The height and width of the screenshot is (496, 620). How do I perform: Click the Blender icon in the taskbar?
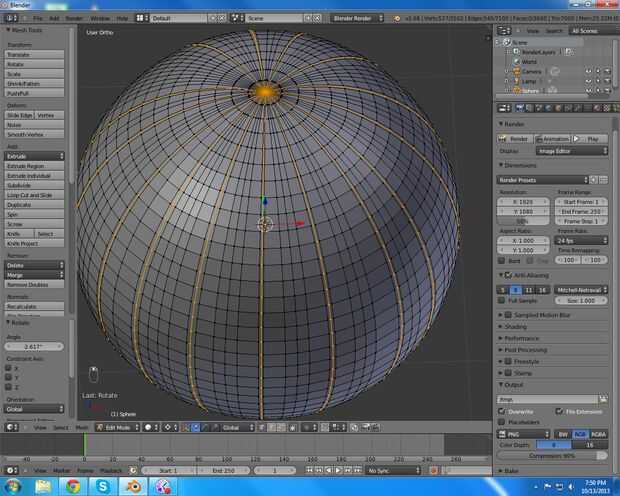134,486
